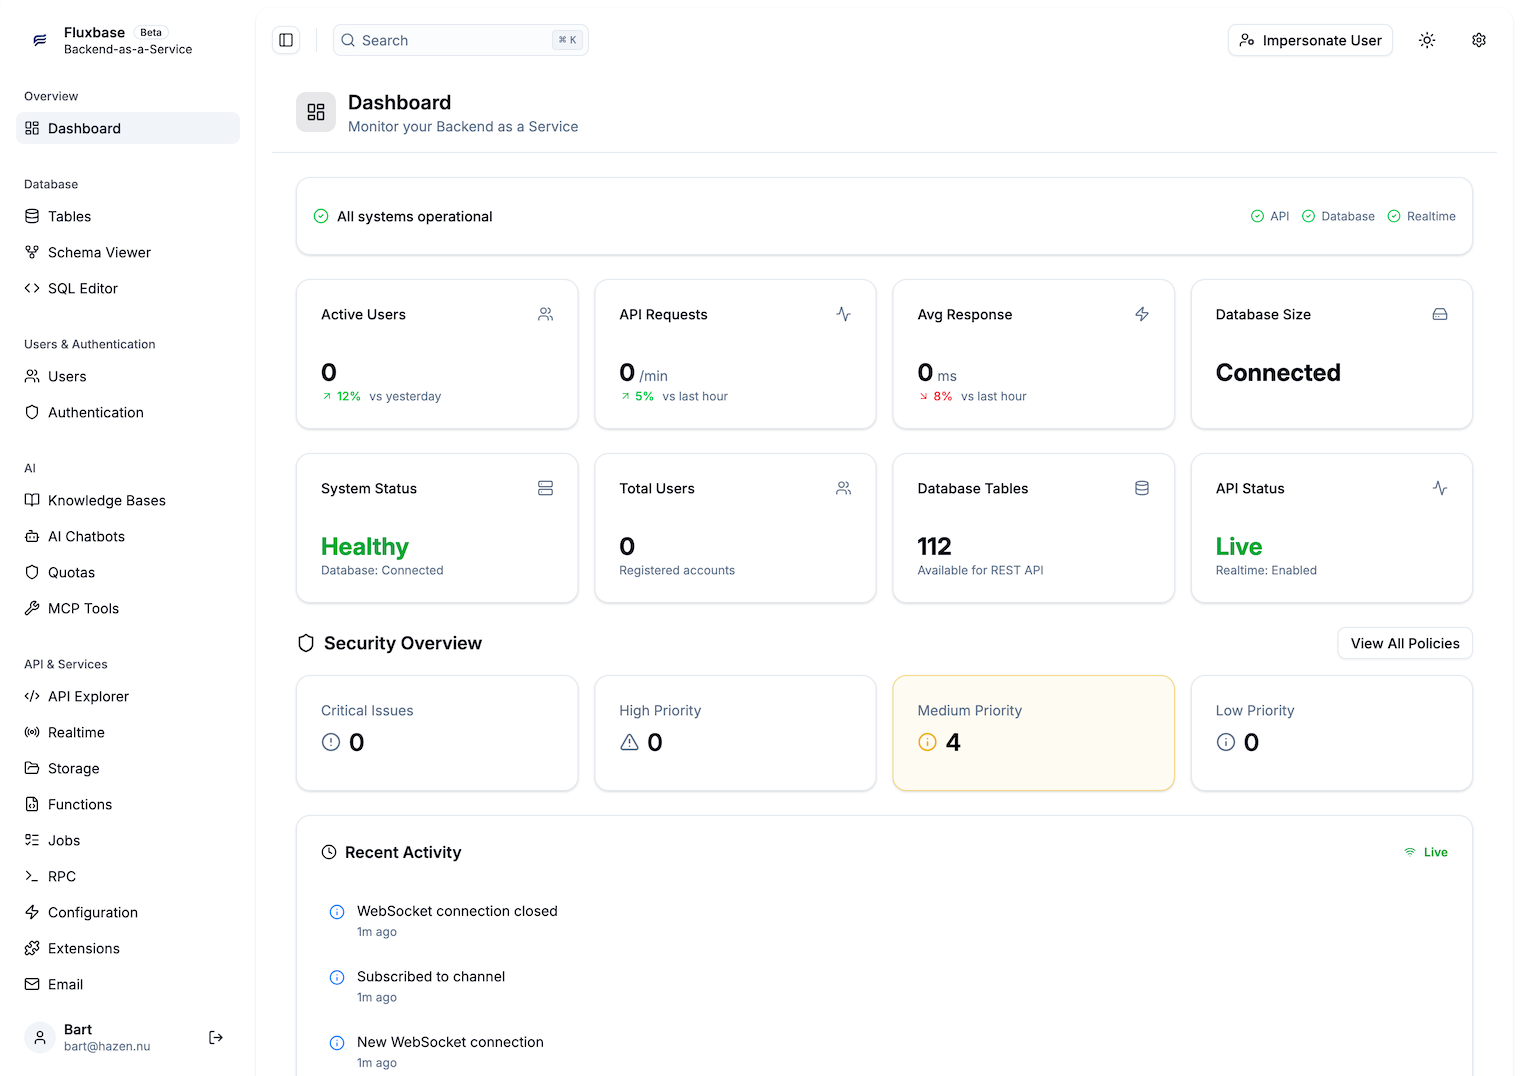Click the Healthy status text

(365, 547)
